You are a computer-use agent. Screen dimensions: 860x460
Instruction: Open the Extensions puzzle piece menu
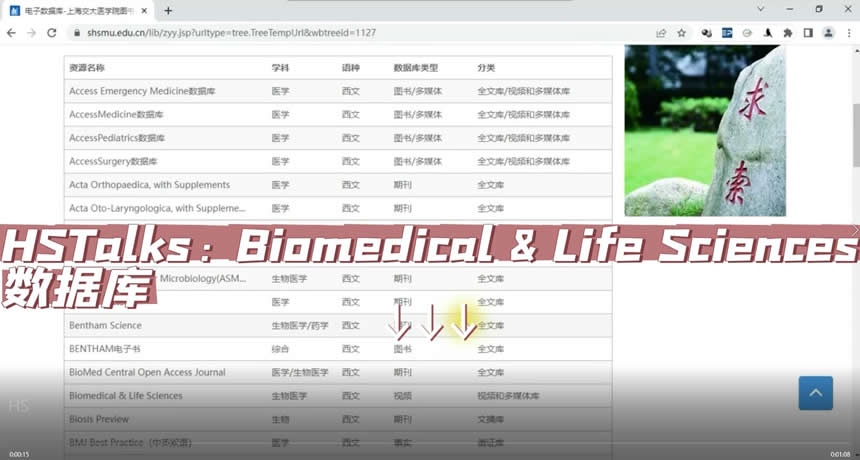(x=788, y=33)
